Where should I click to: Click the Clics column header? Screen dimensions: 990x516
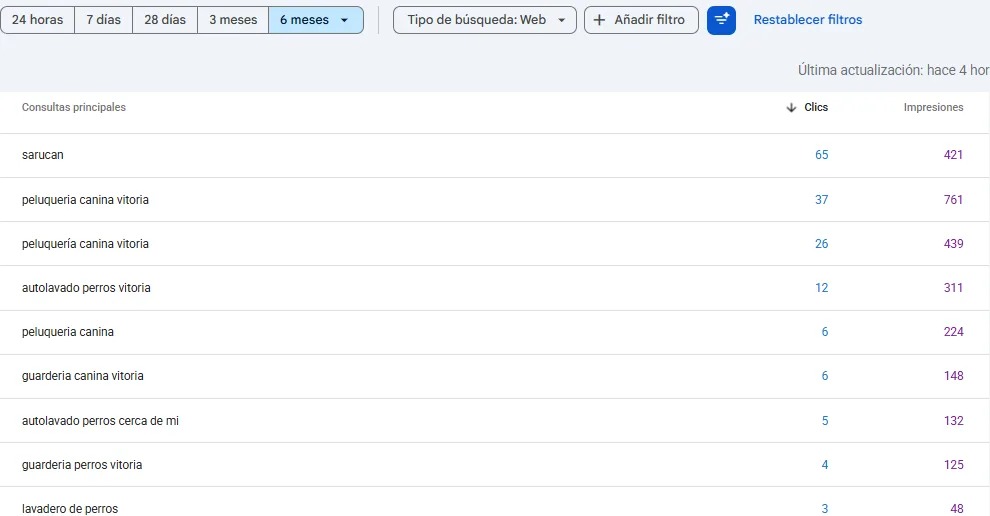(816, 107)
